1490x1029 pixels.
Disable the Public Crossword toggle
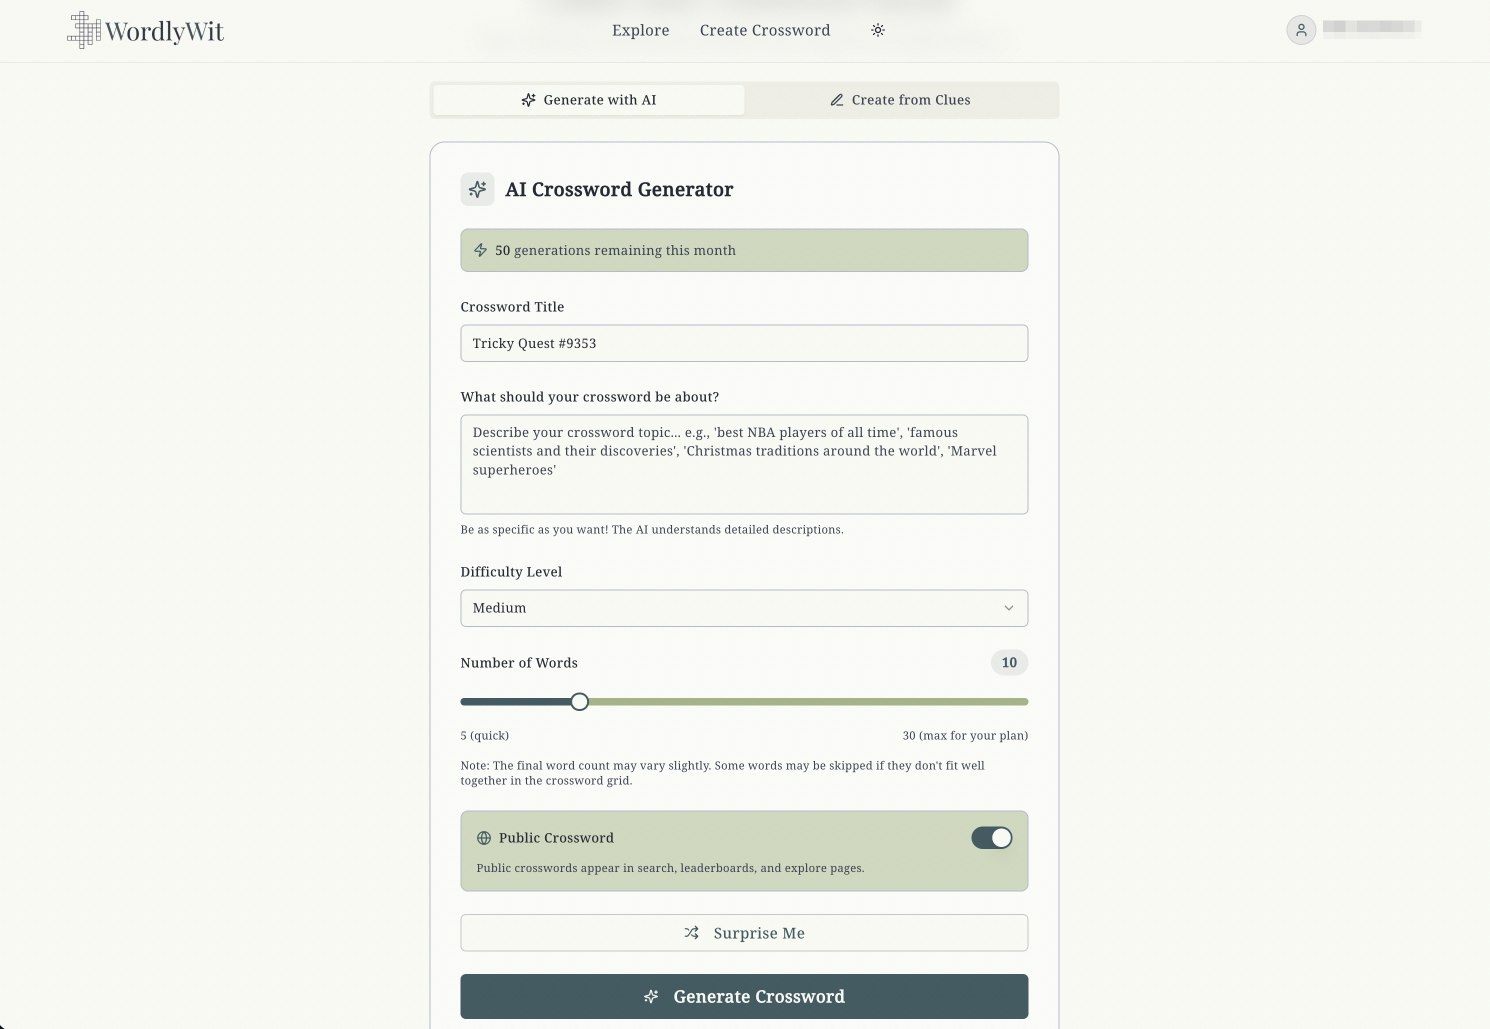tap(991, 837)
